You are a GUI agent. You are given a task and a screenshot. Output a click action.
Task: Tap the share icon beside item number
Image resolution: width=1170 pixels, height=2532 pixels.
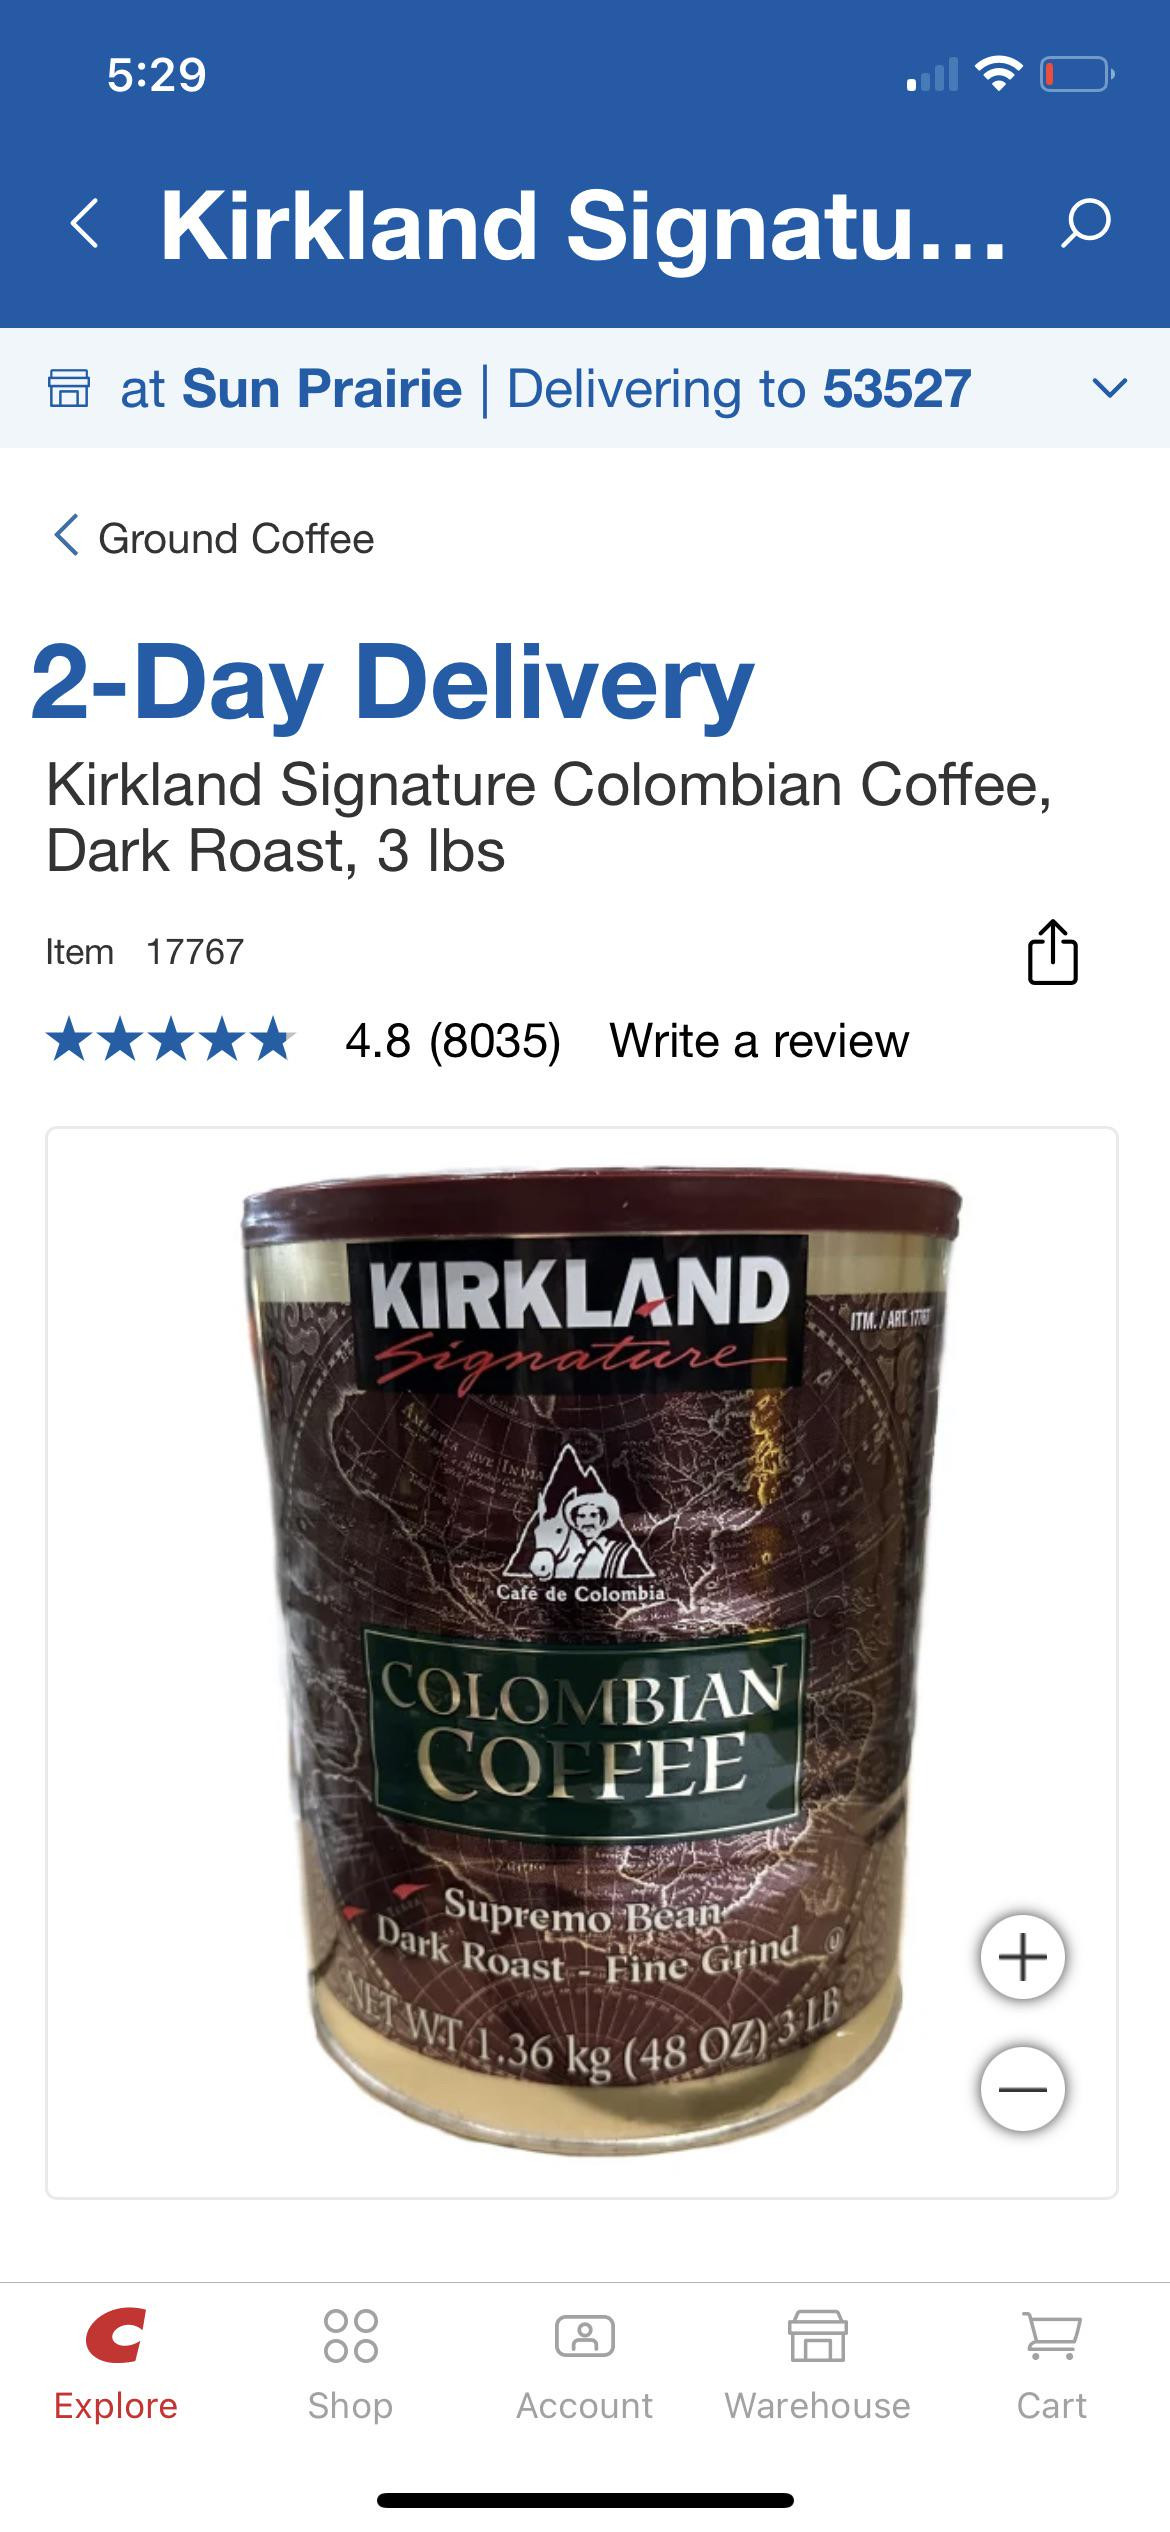[1053, 952]
